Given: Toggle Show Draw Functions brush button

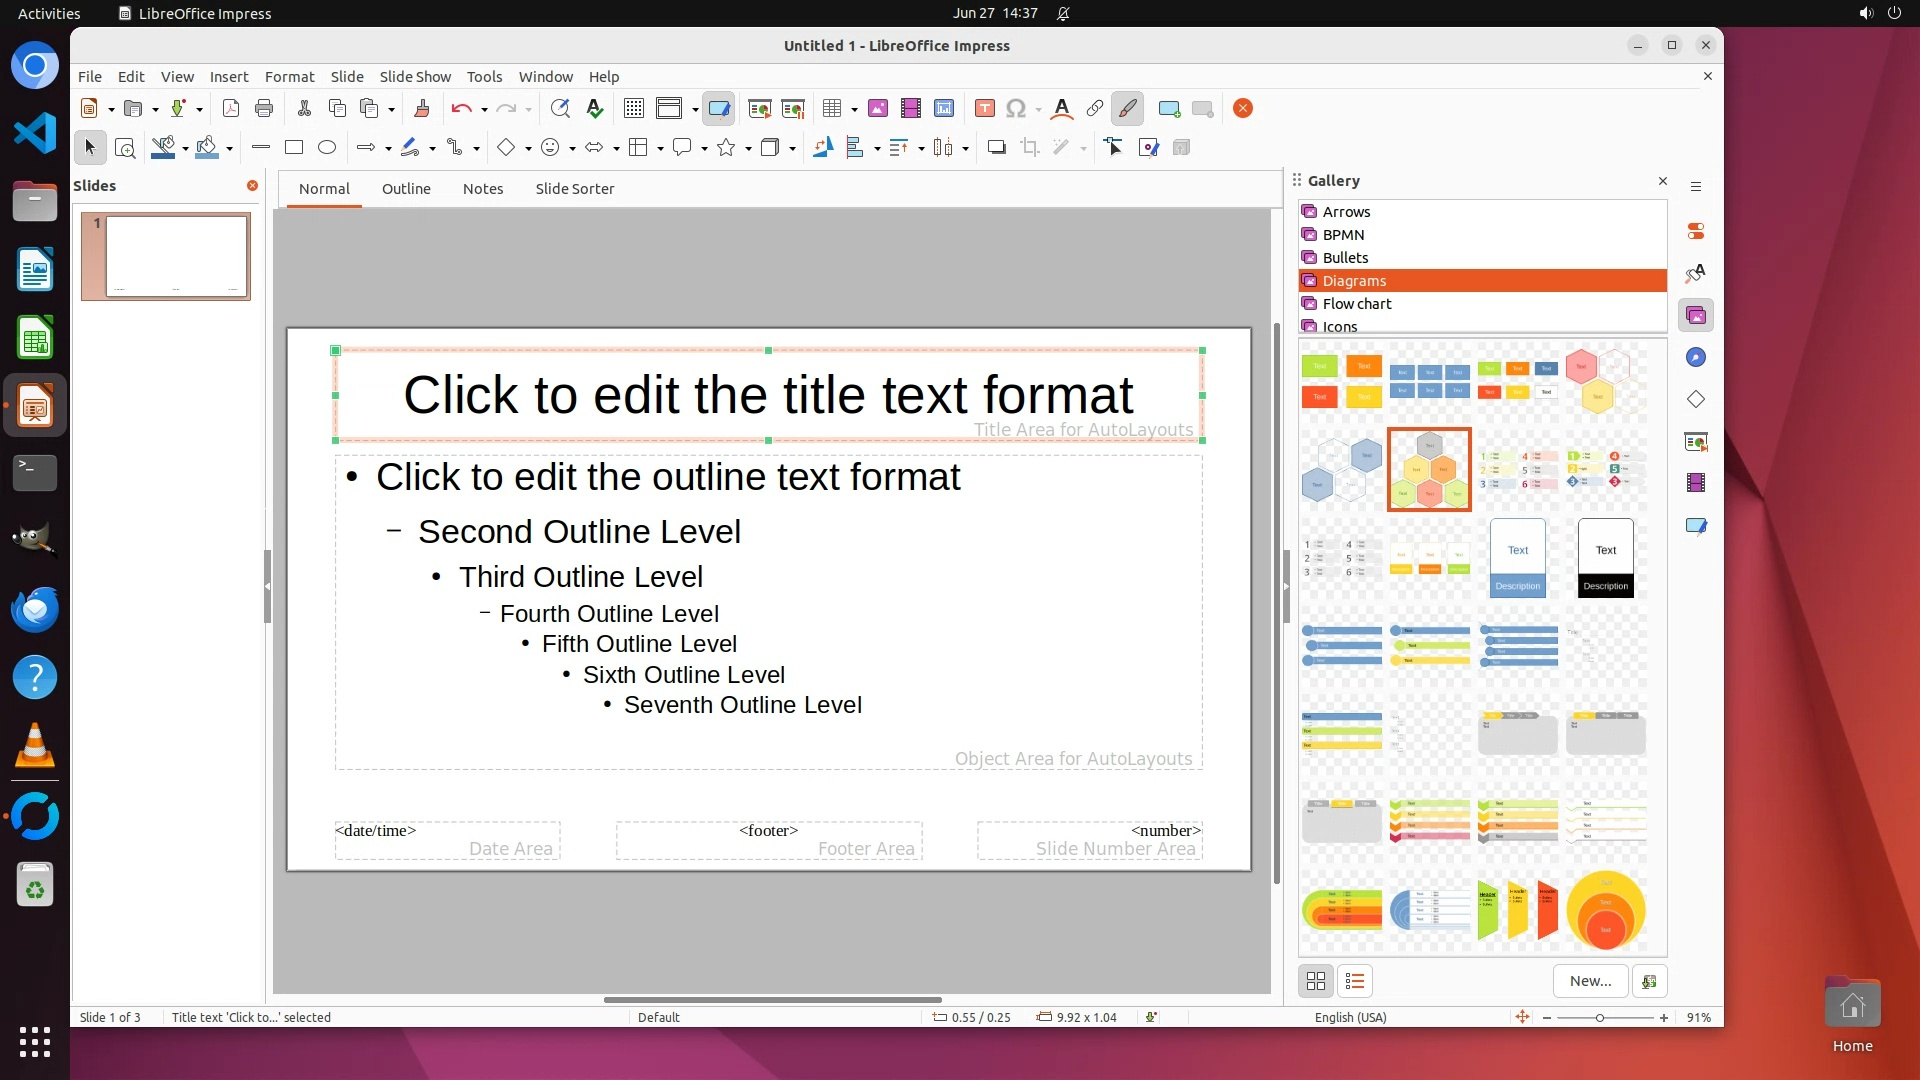Looking at the screenshot, I should tap(1127, 109).
